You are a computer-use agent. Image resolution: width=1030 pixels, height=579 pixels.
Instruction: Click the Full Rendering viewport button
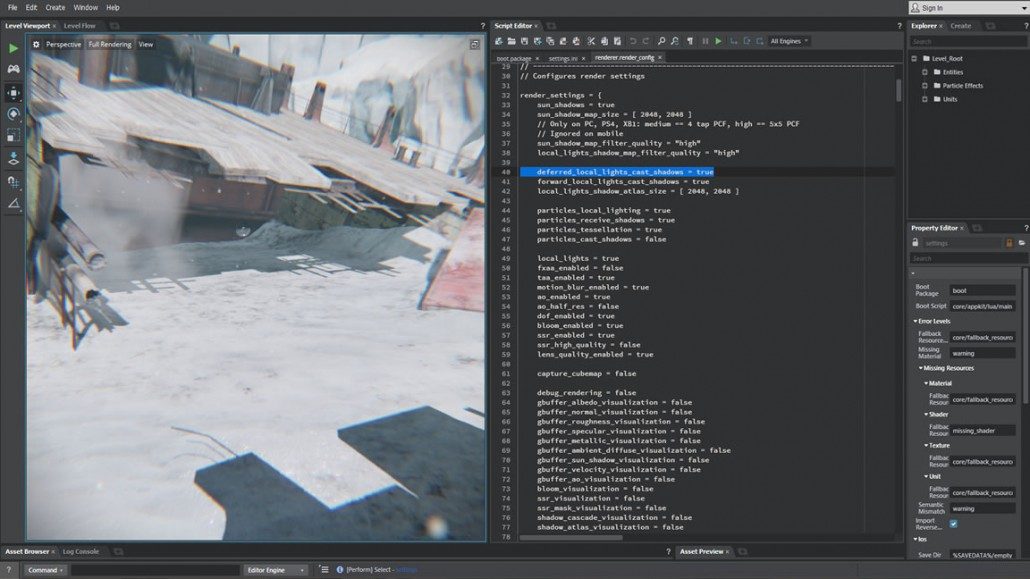109,44
